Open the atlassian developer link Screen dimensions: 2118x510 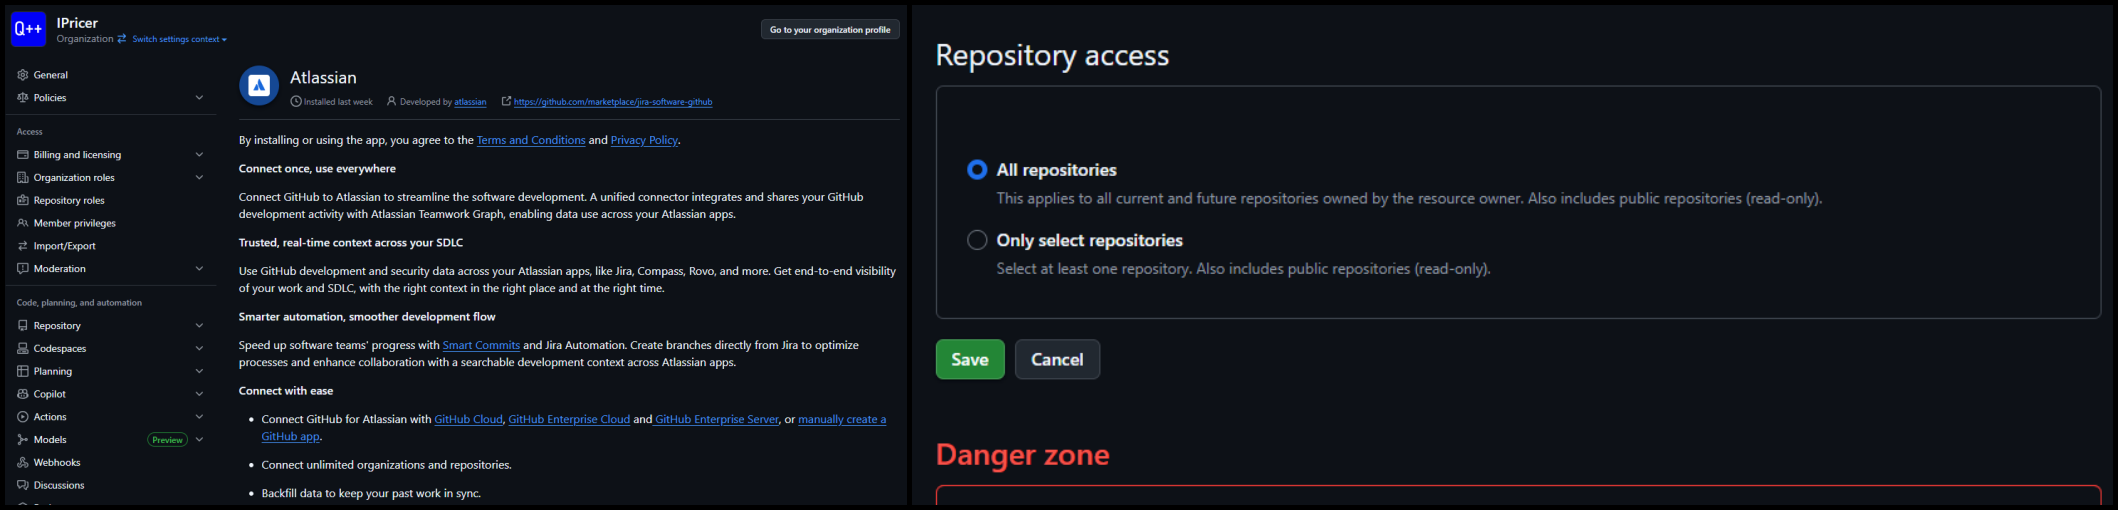pyautogui.click(x=470, y=102)
